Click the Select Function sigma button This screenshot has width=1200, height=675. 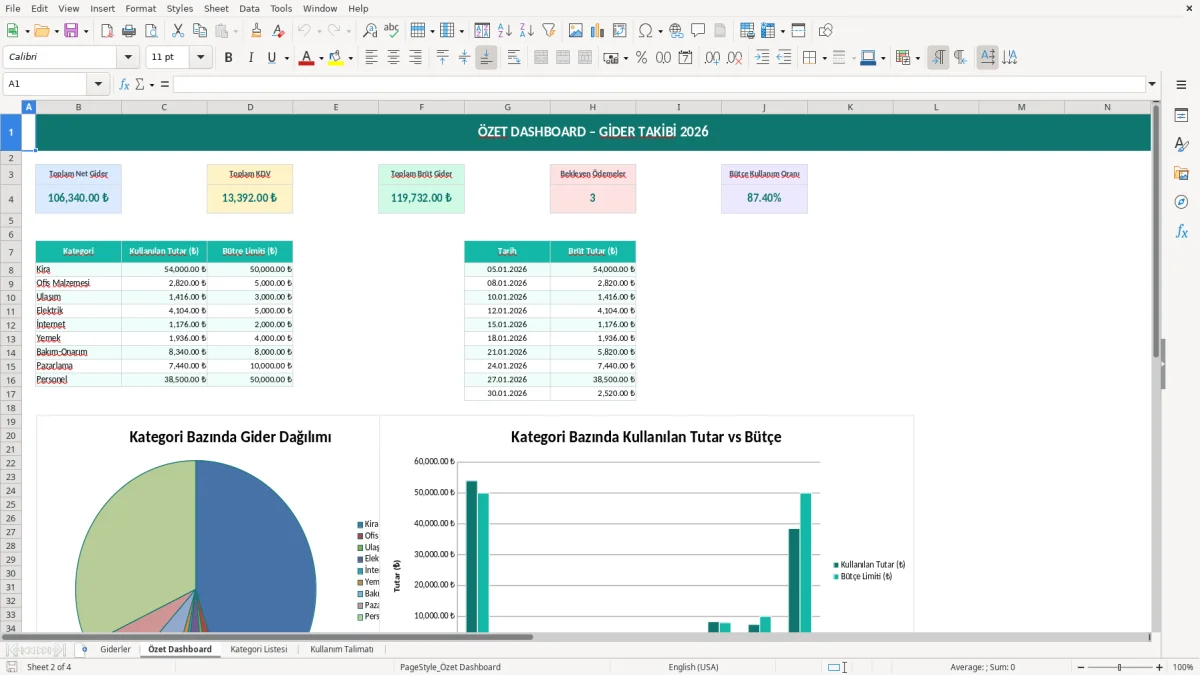coord(139,84)
